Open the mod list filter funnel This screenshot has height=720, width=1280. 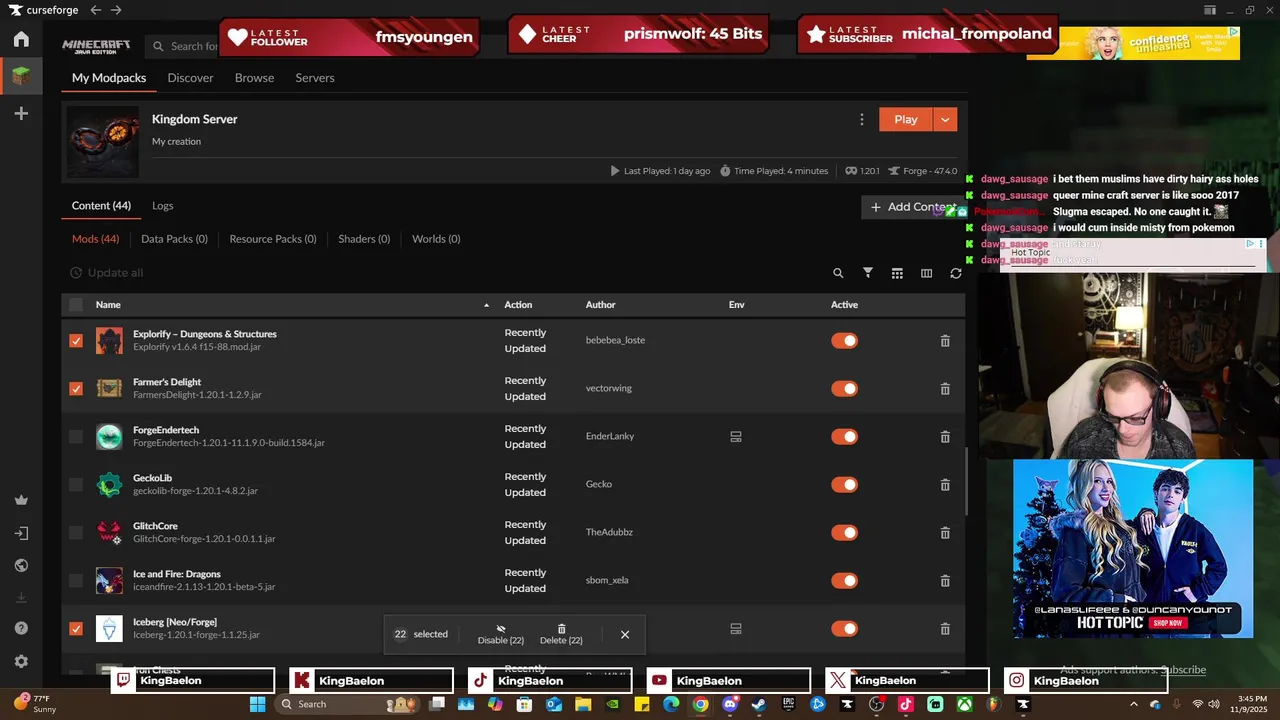868,273
